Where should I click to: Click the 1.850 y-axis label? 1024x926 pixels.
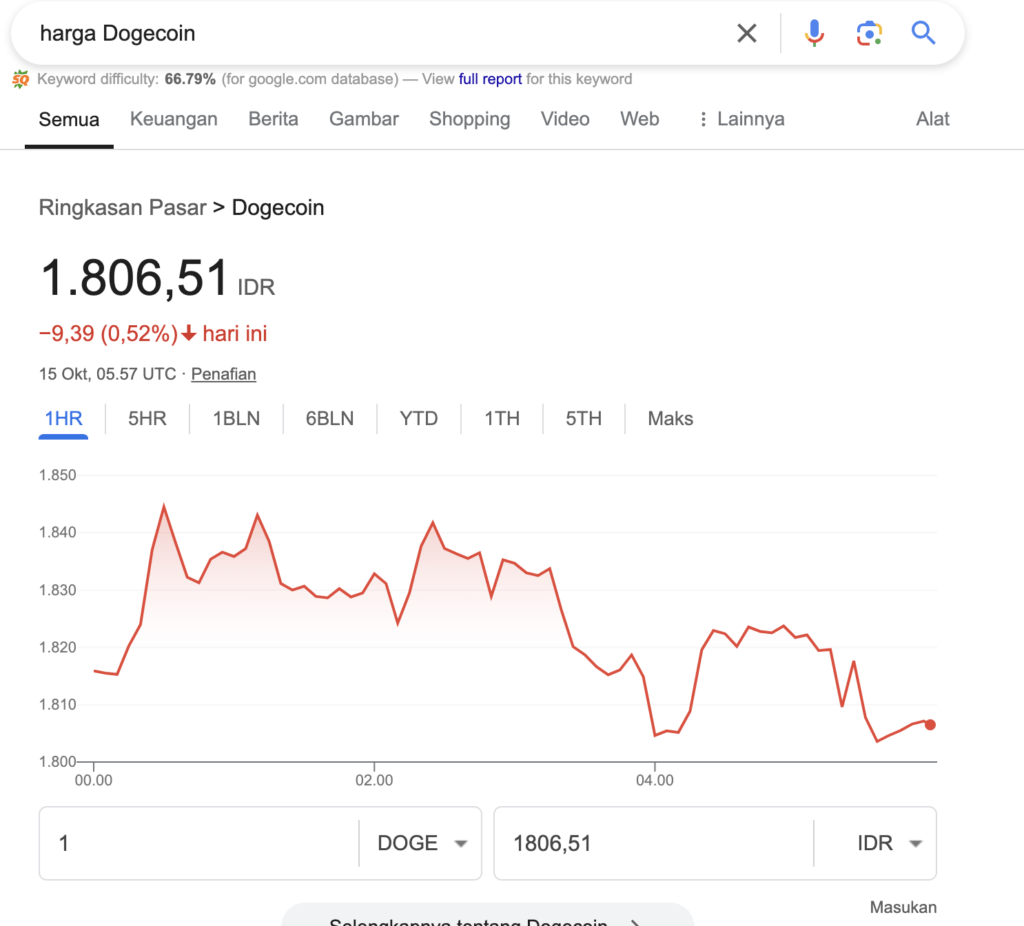57,475
